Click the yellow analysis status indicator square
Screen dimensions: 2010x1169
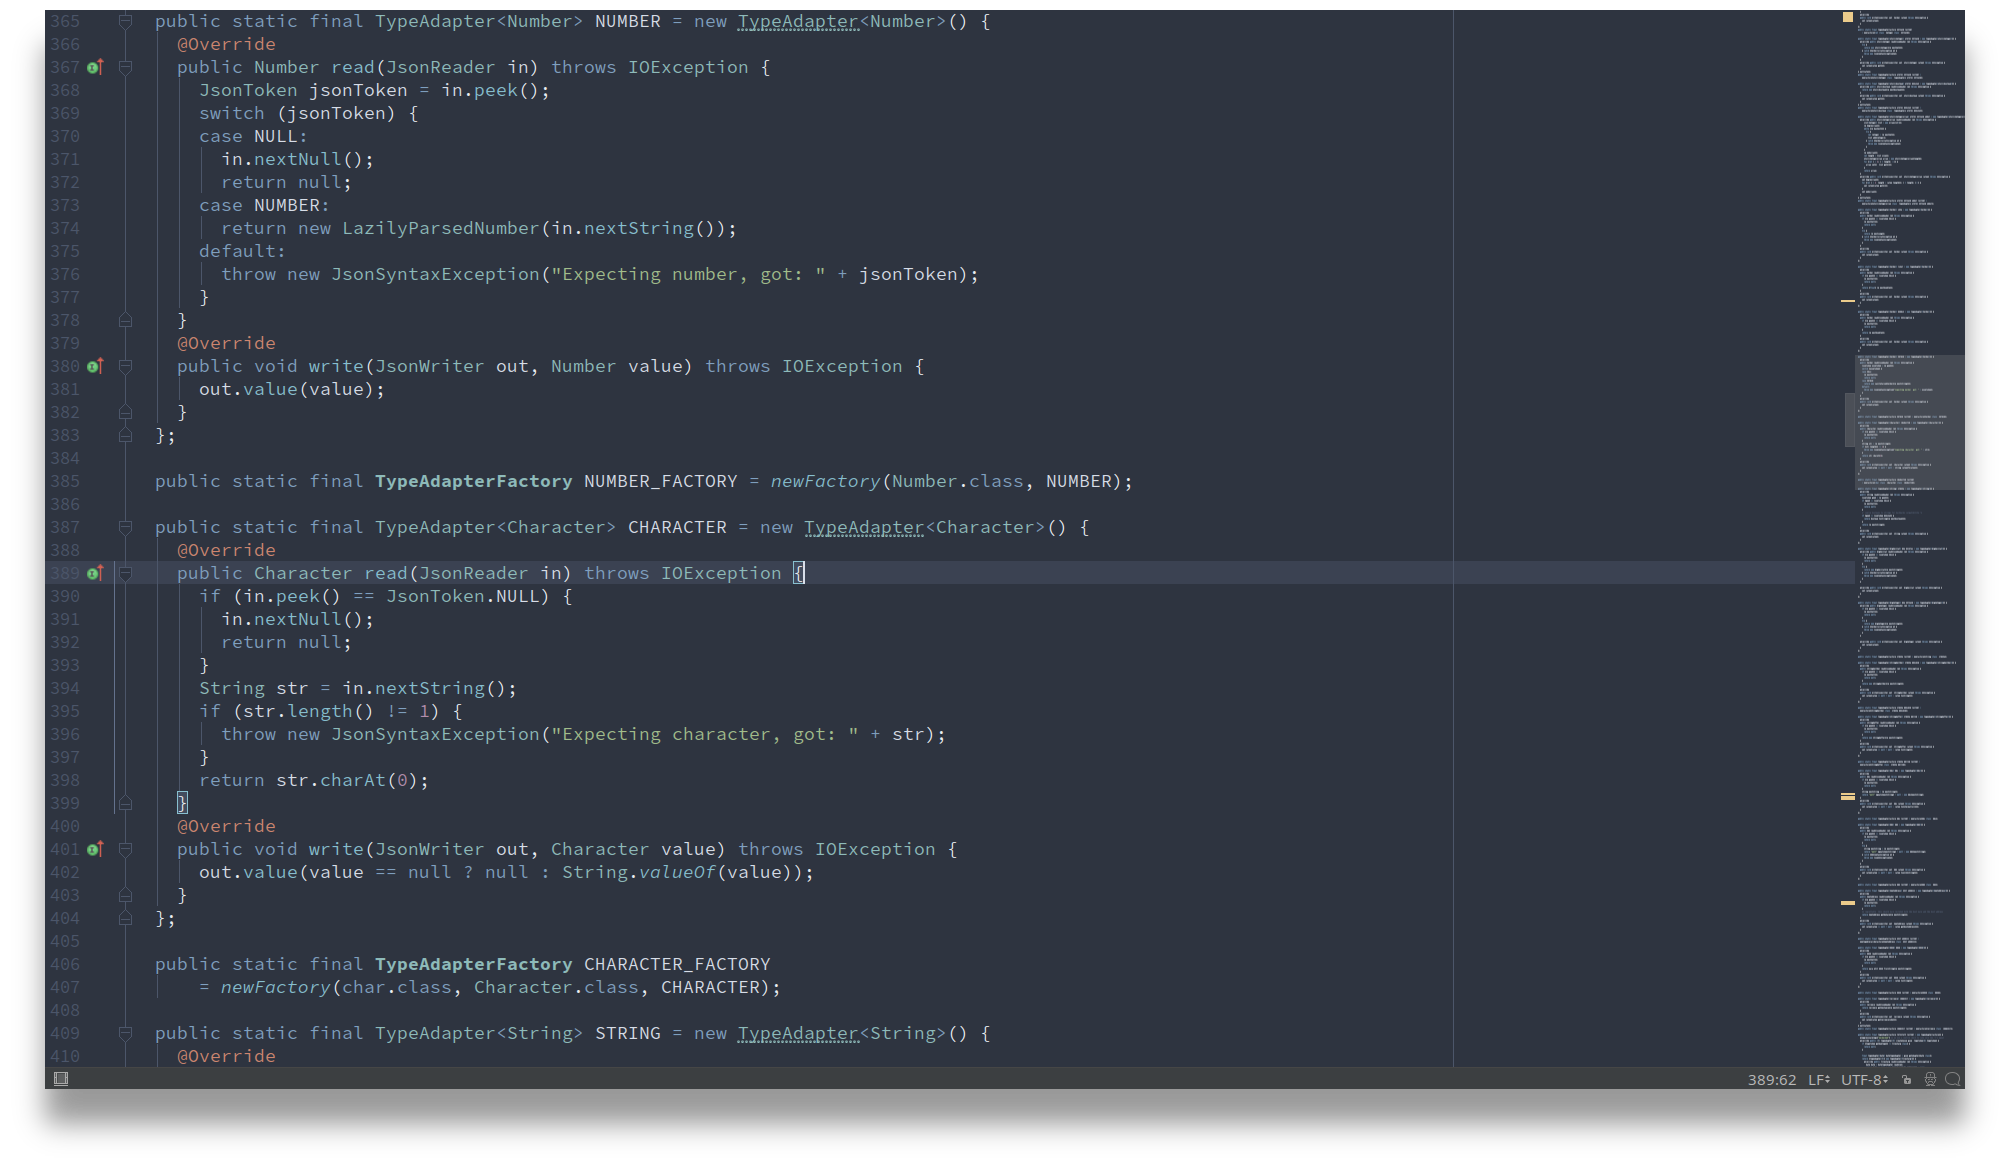(1848, 17)
